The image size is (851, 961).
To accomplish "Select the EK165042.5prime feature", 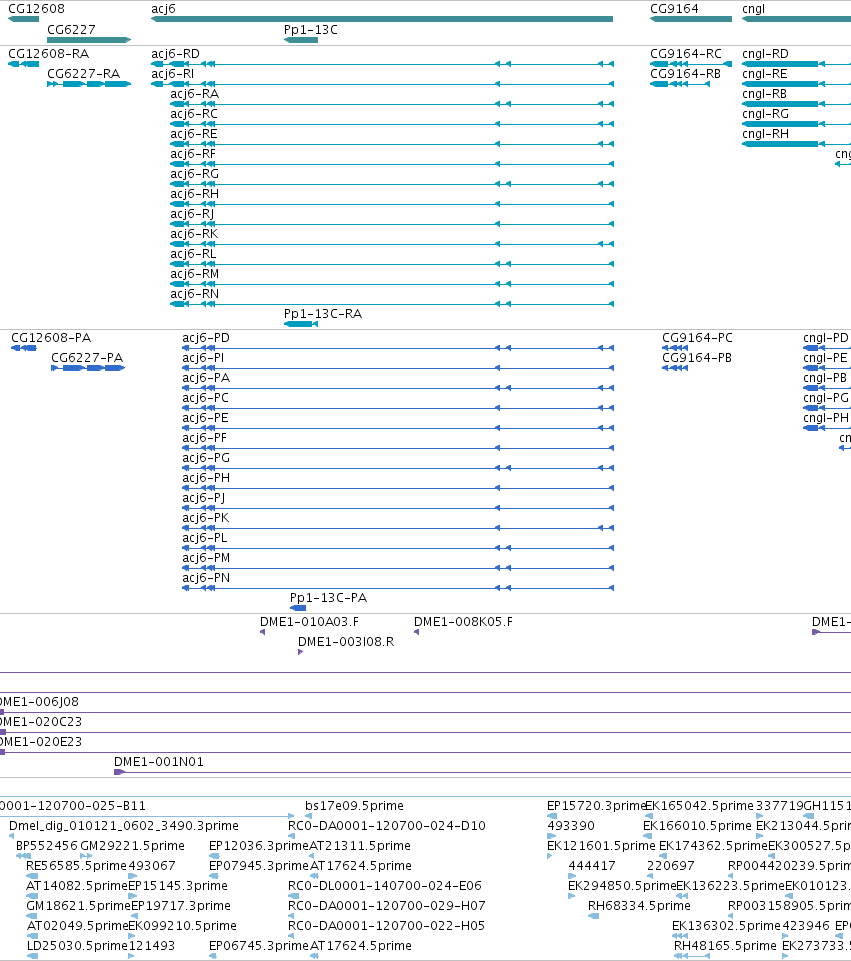I will coord(649,816).
